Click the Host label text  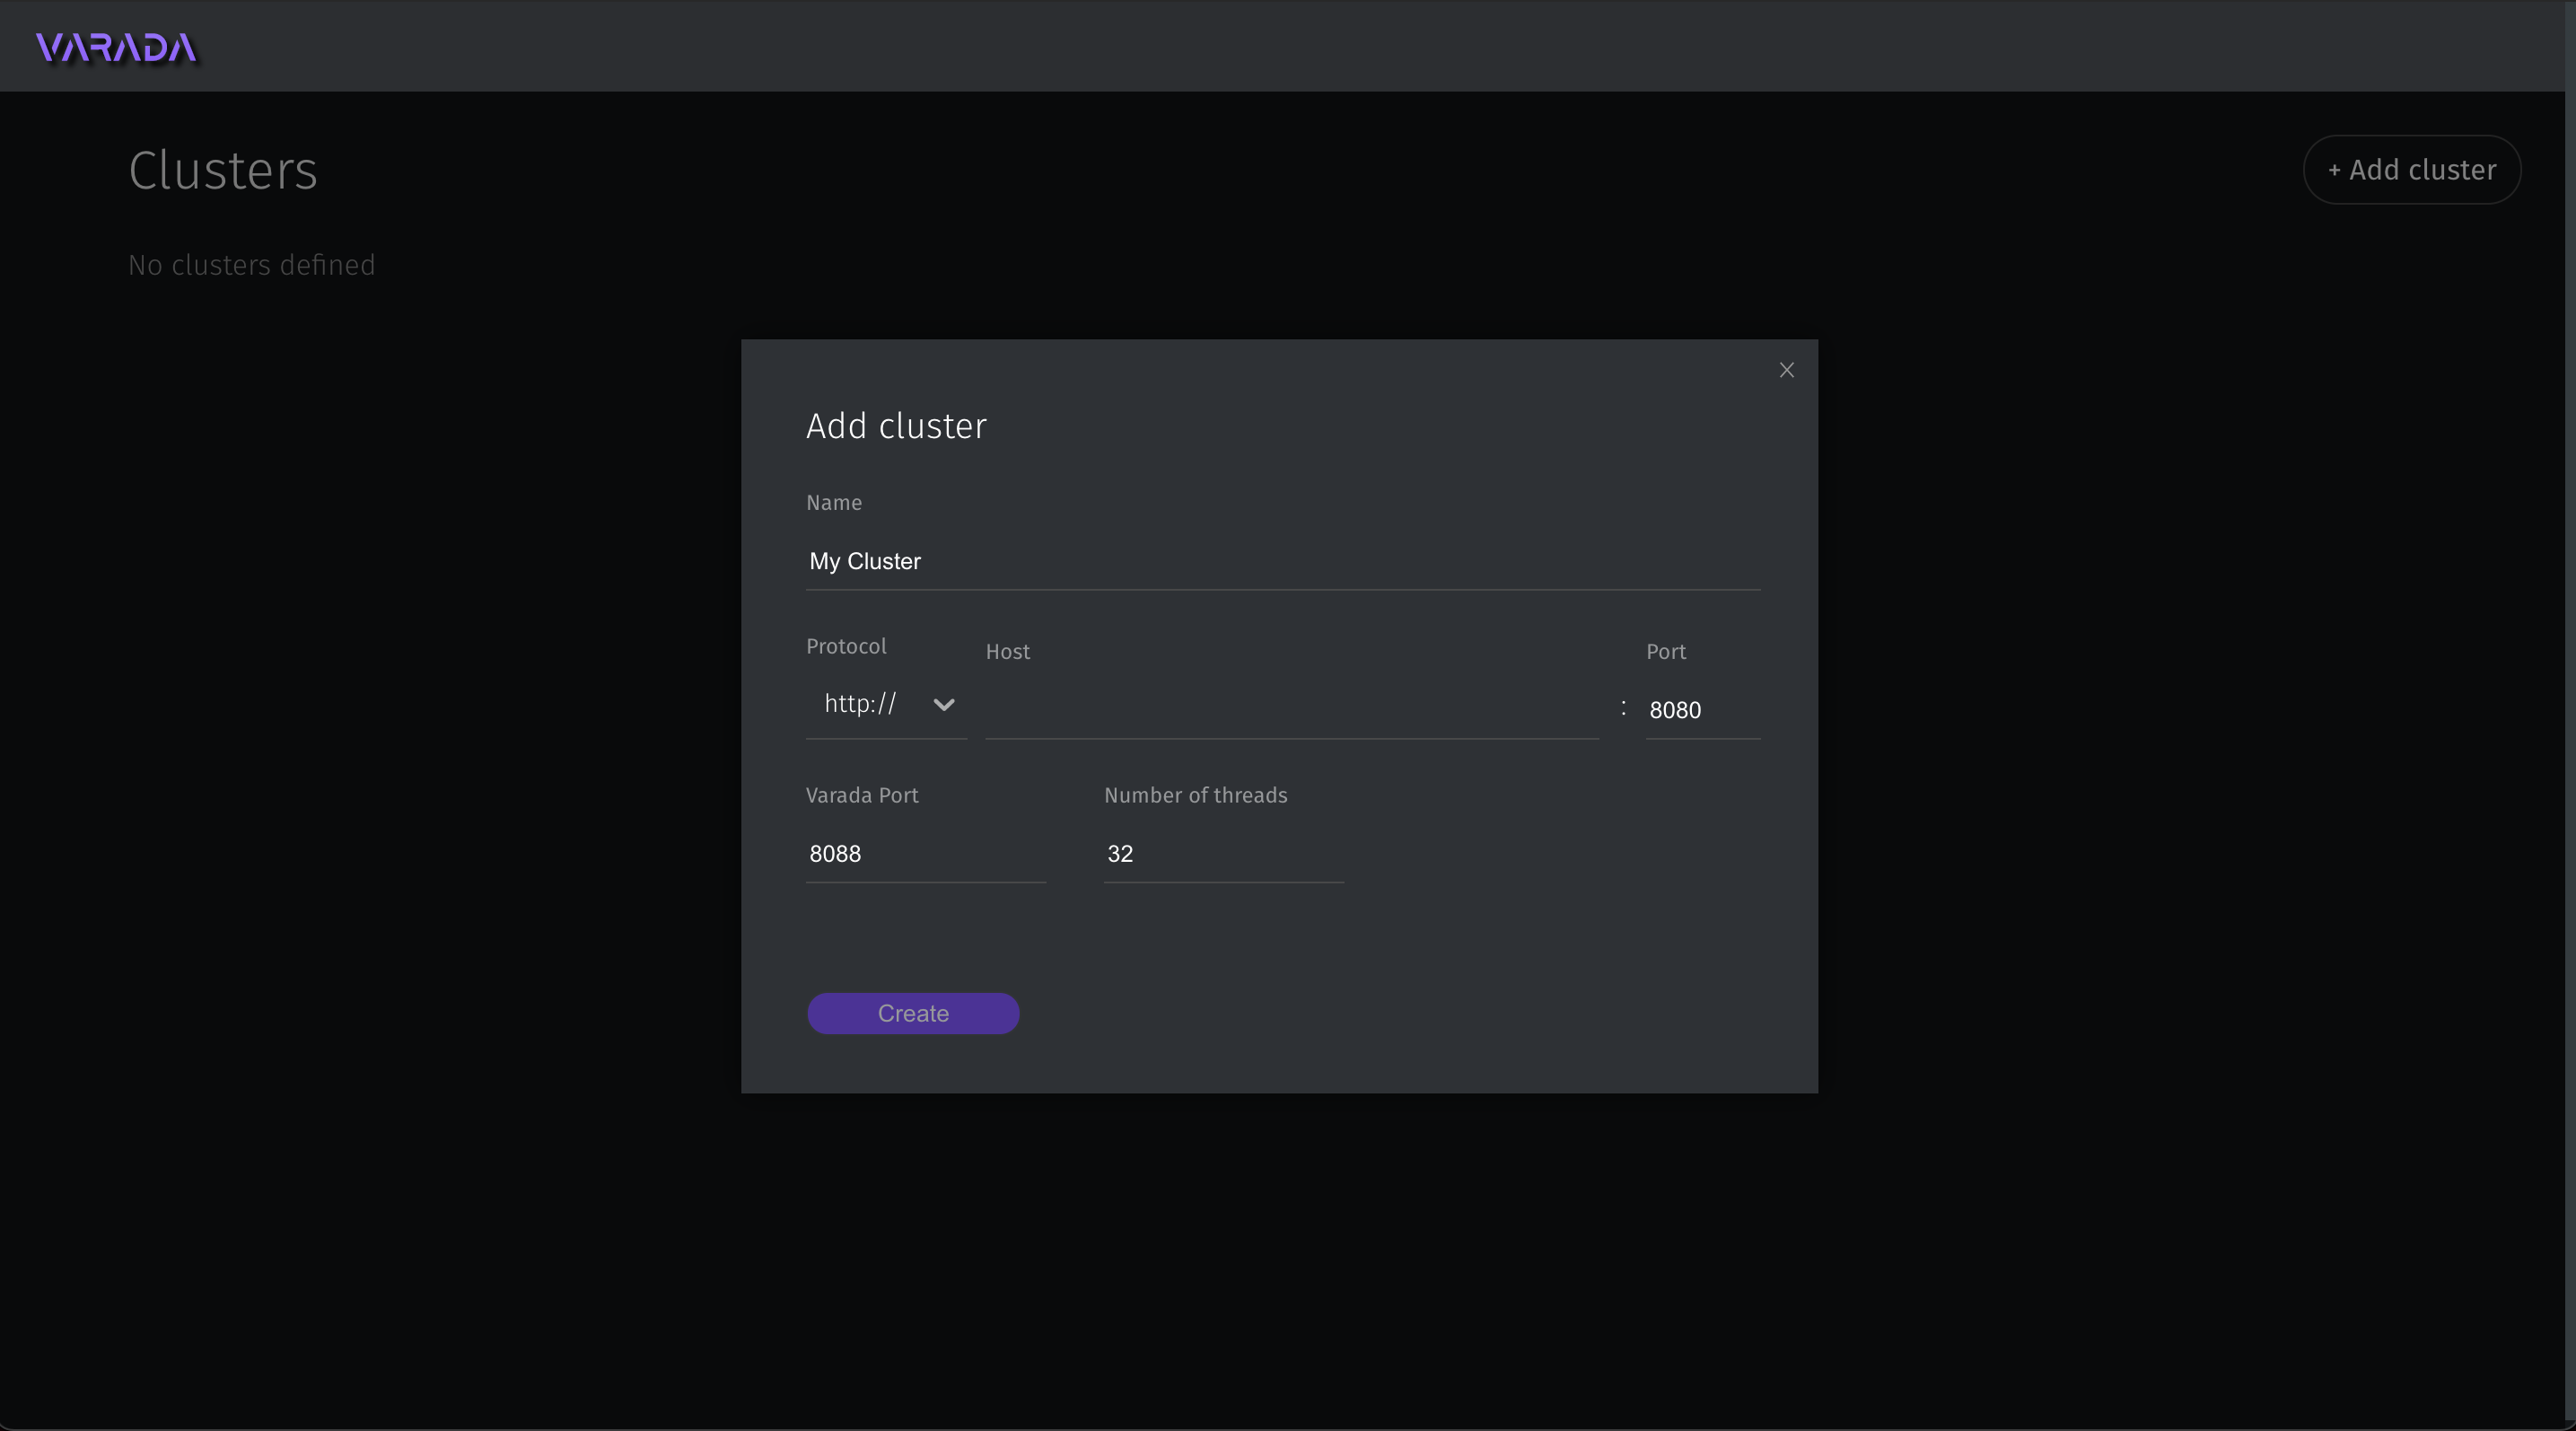click(x=1007, y=652)
